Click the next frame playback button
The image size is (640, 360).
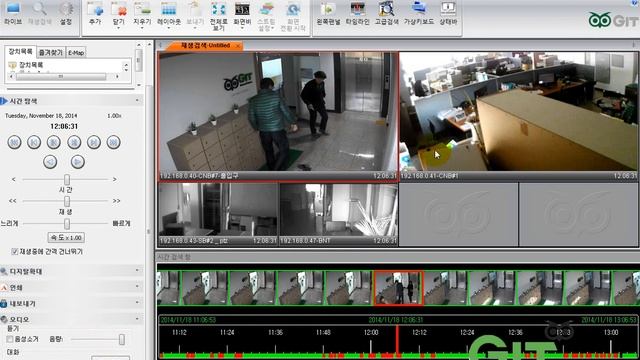click(x=93, y=142)
